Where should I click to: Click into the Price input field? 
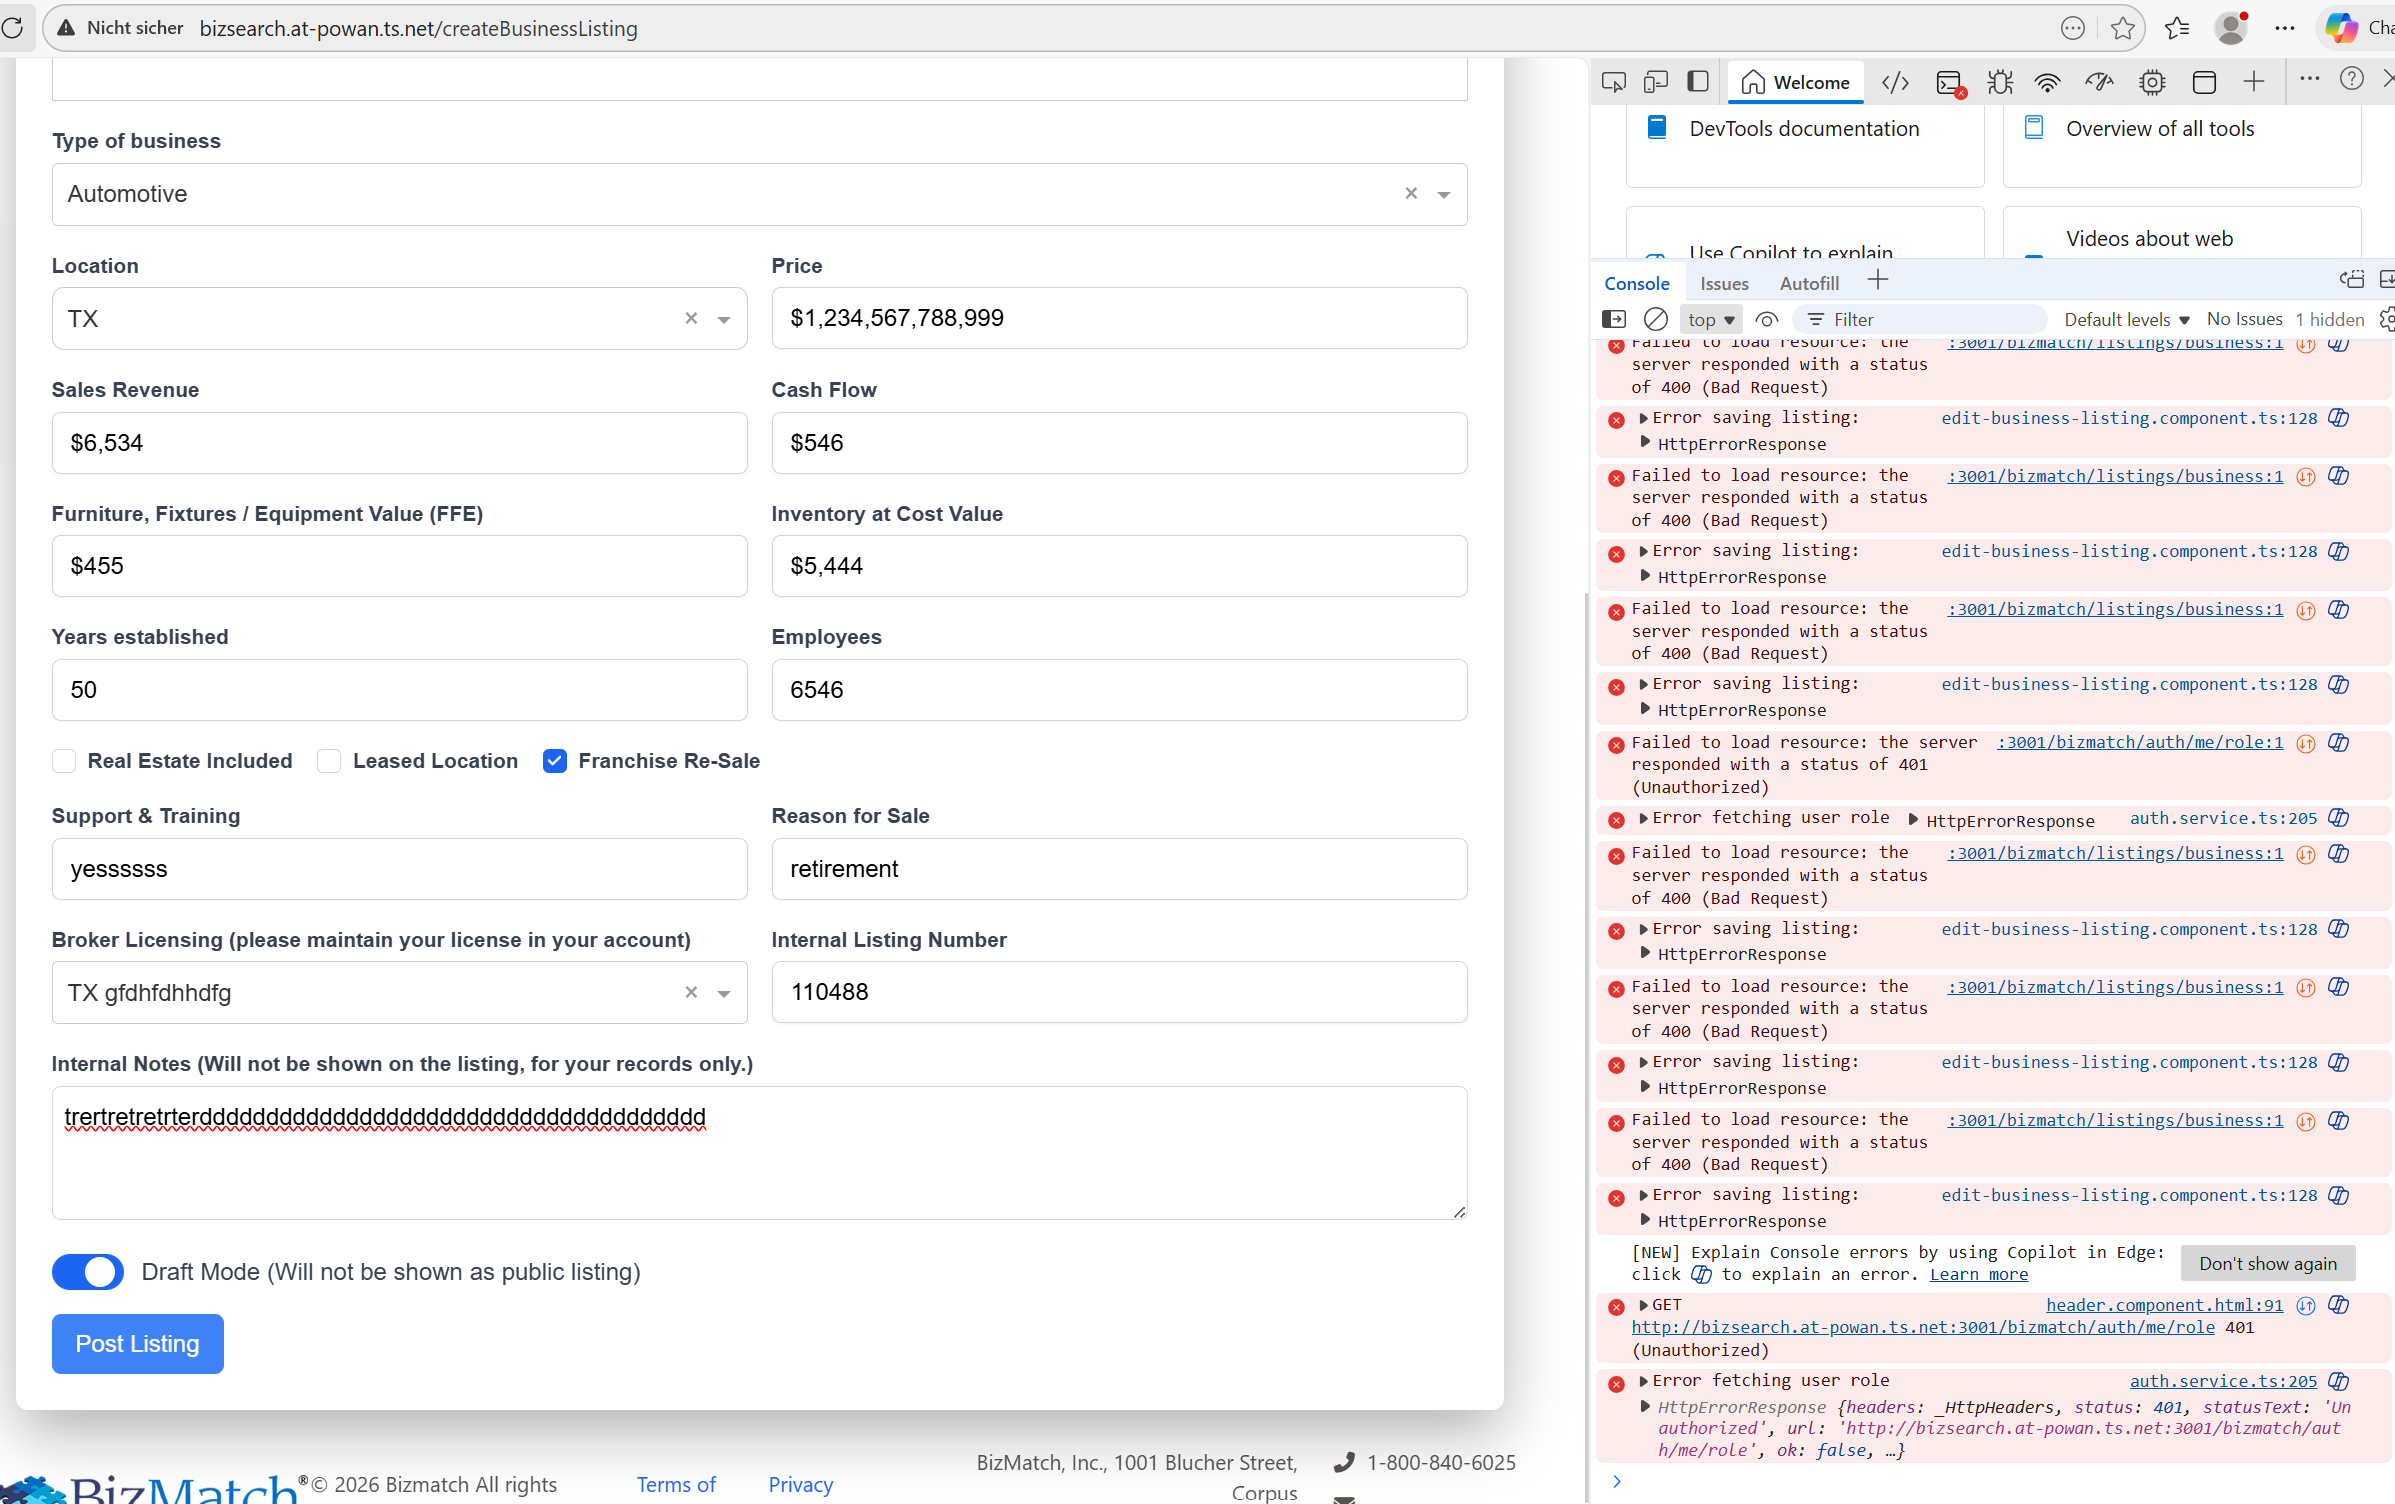pos(1118,318)
